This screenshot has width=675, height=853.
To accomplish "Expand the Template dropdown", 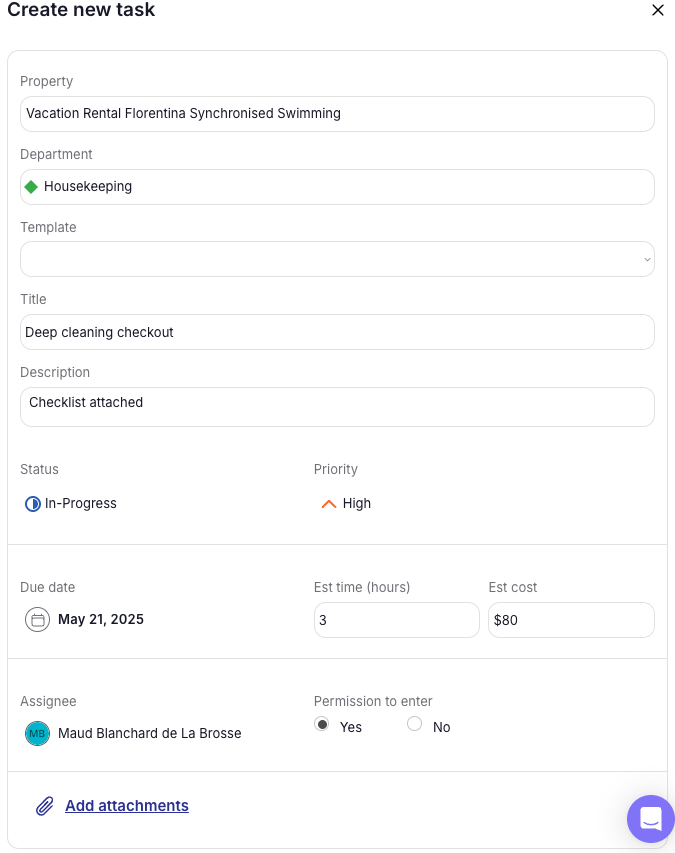I will coord(337,259).
